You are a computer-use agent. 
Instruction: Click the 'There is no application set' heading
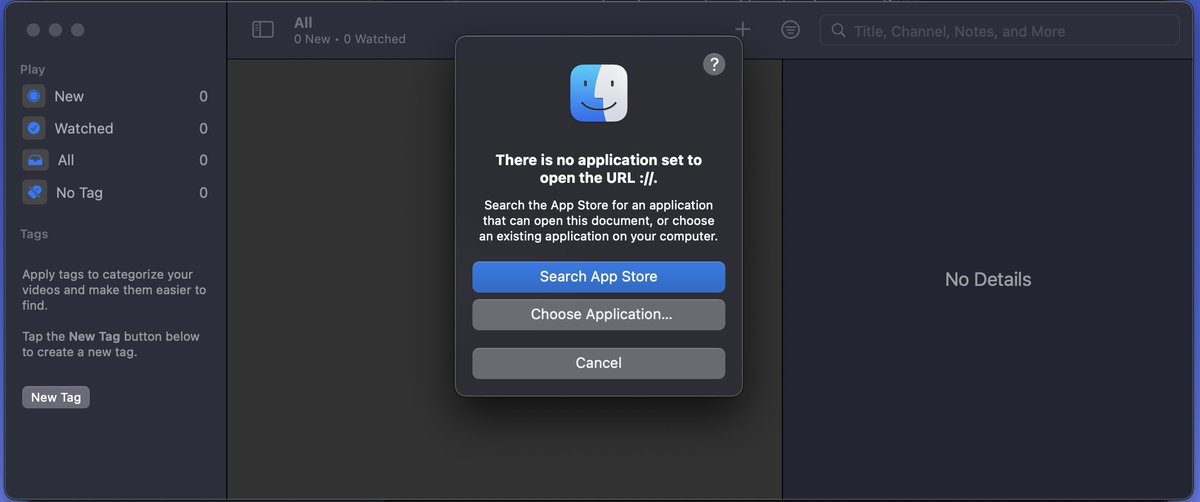tap(599, 169)
